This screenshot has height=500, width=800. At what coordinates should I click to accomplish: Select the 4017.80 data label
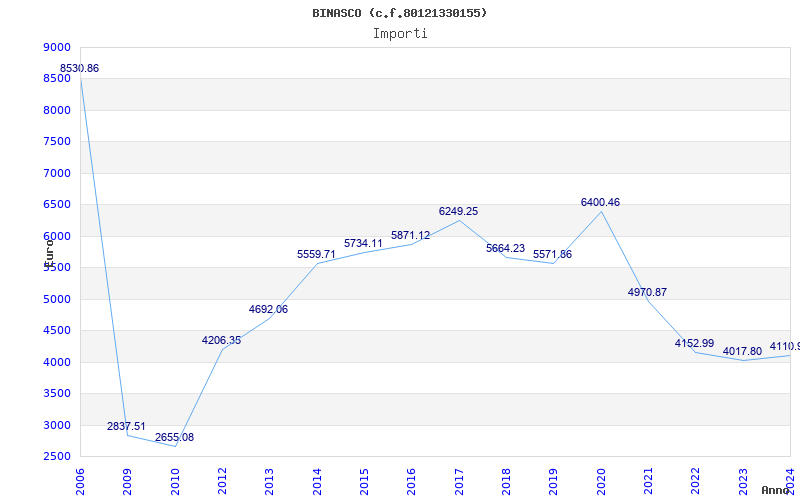click(x=742, y=351)
